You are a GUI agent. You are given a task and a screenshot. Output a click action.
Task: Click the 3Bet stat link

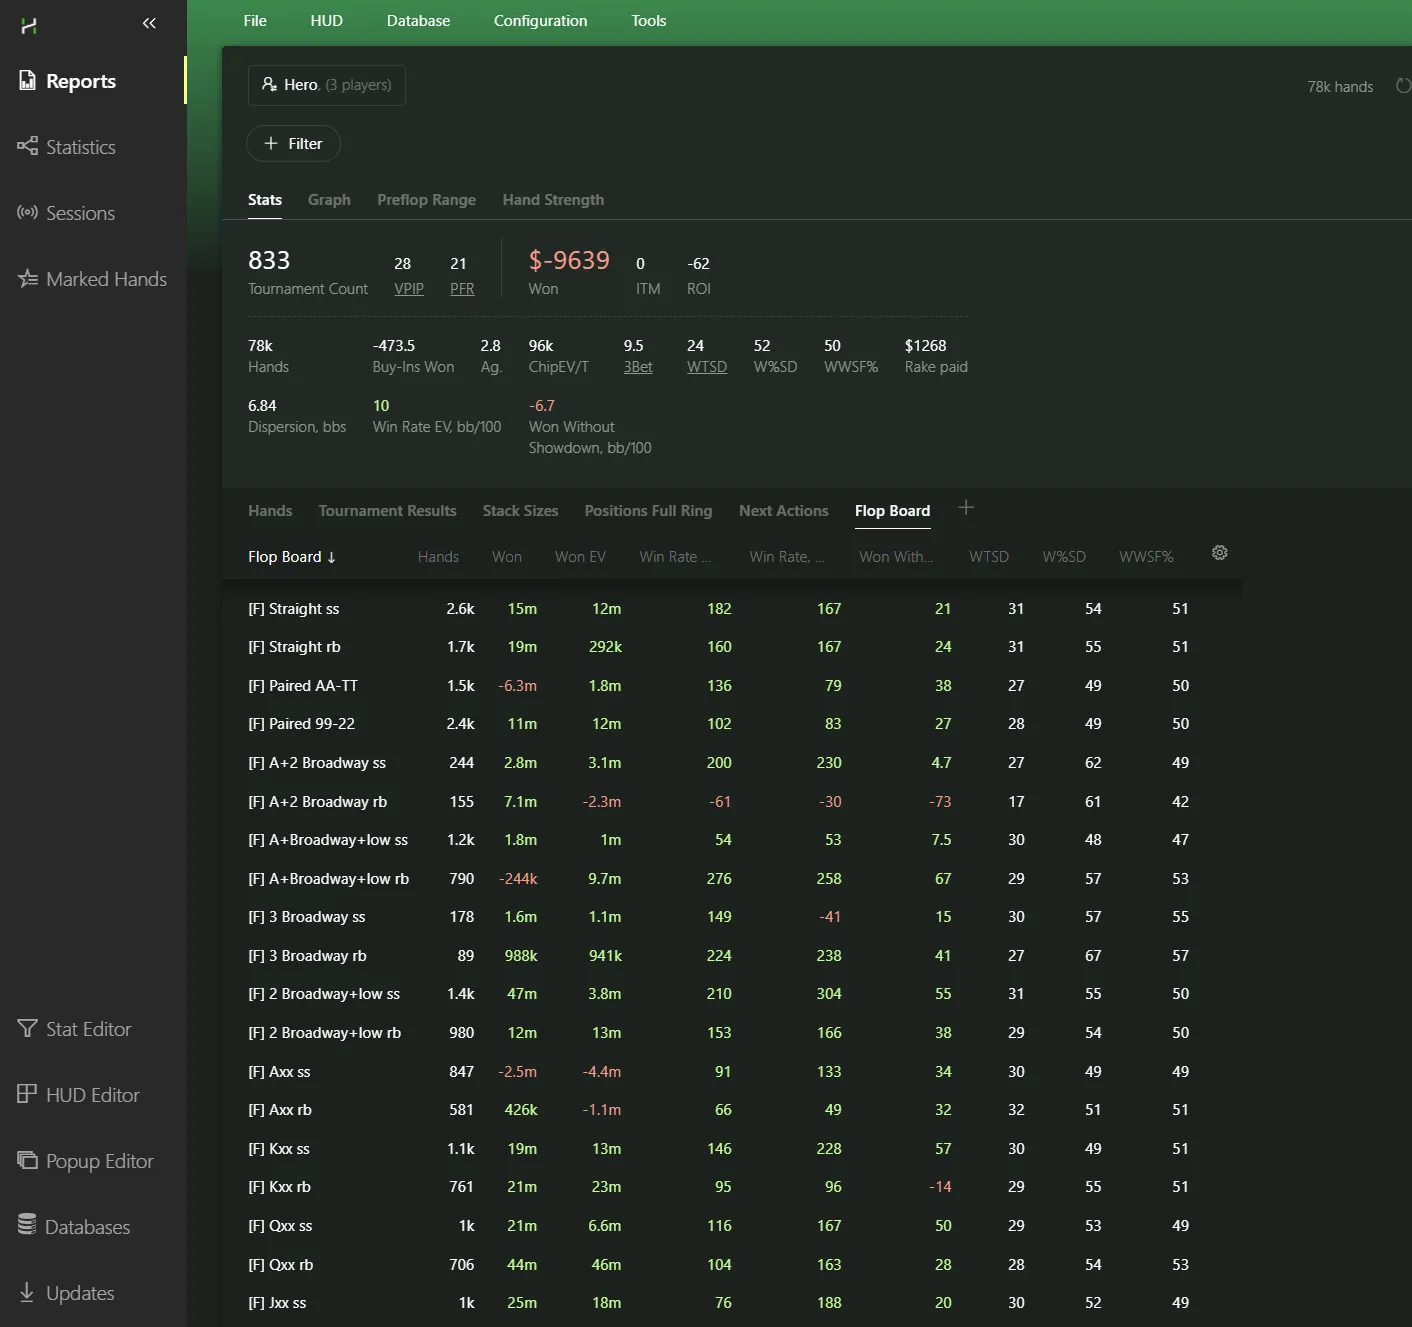click(638, 367)
